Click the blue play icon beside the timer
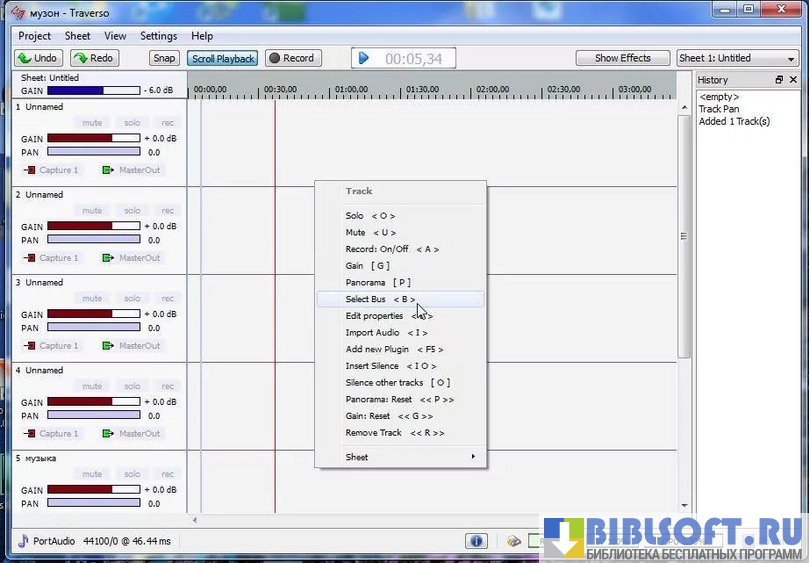The height and width of the screenshot is (563, 809). pyautogui.click(x=364, y=59)
